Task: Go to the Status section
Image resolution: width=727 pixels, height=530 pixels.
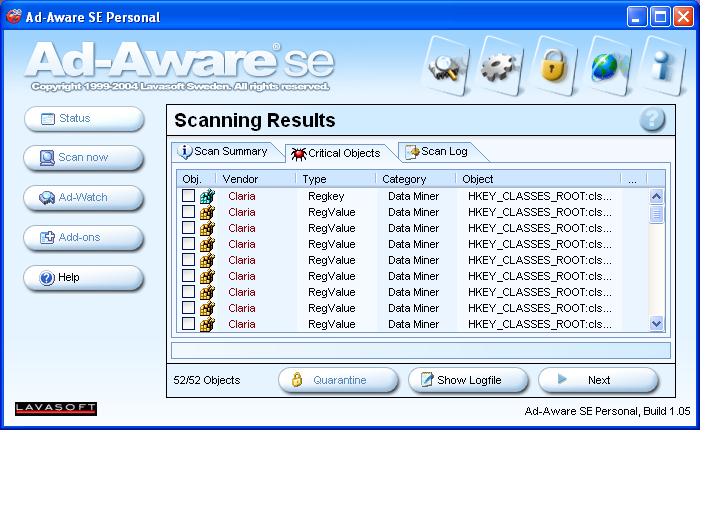Action: click(84, 119)
